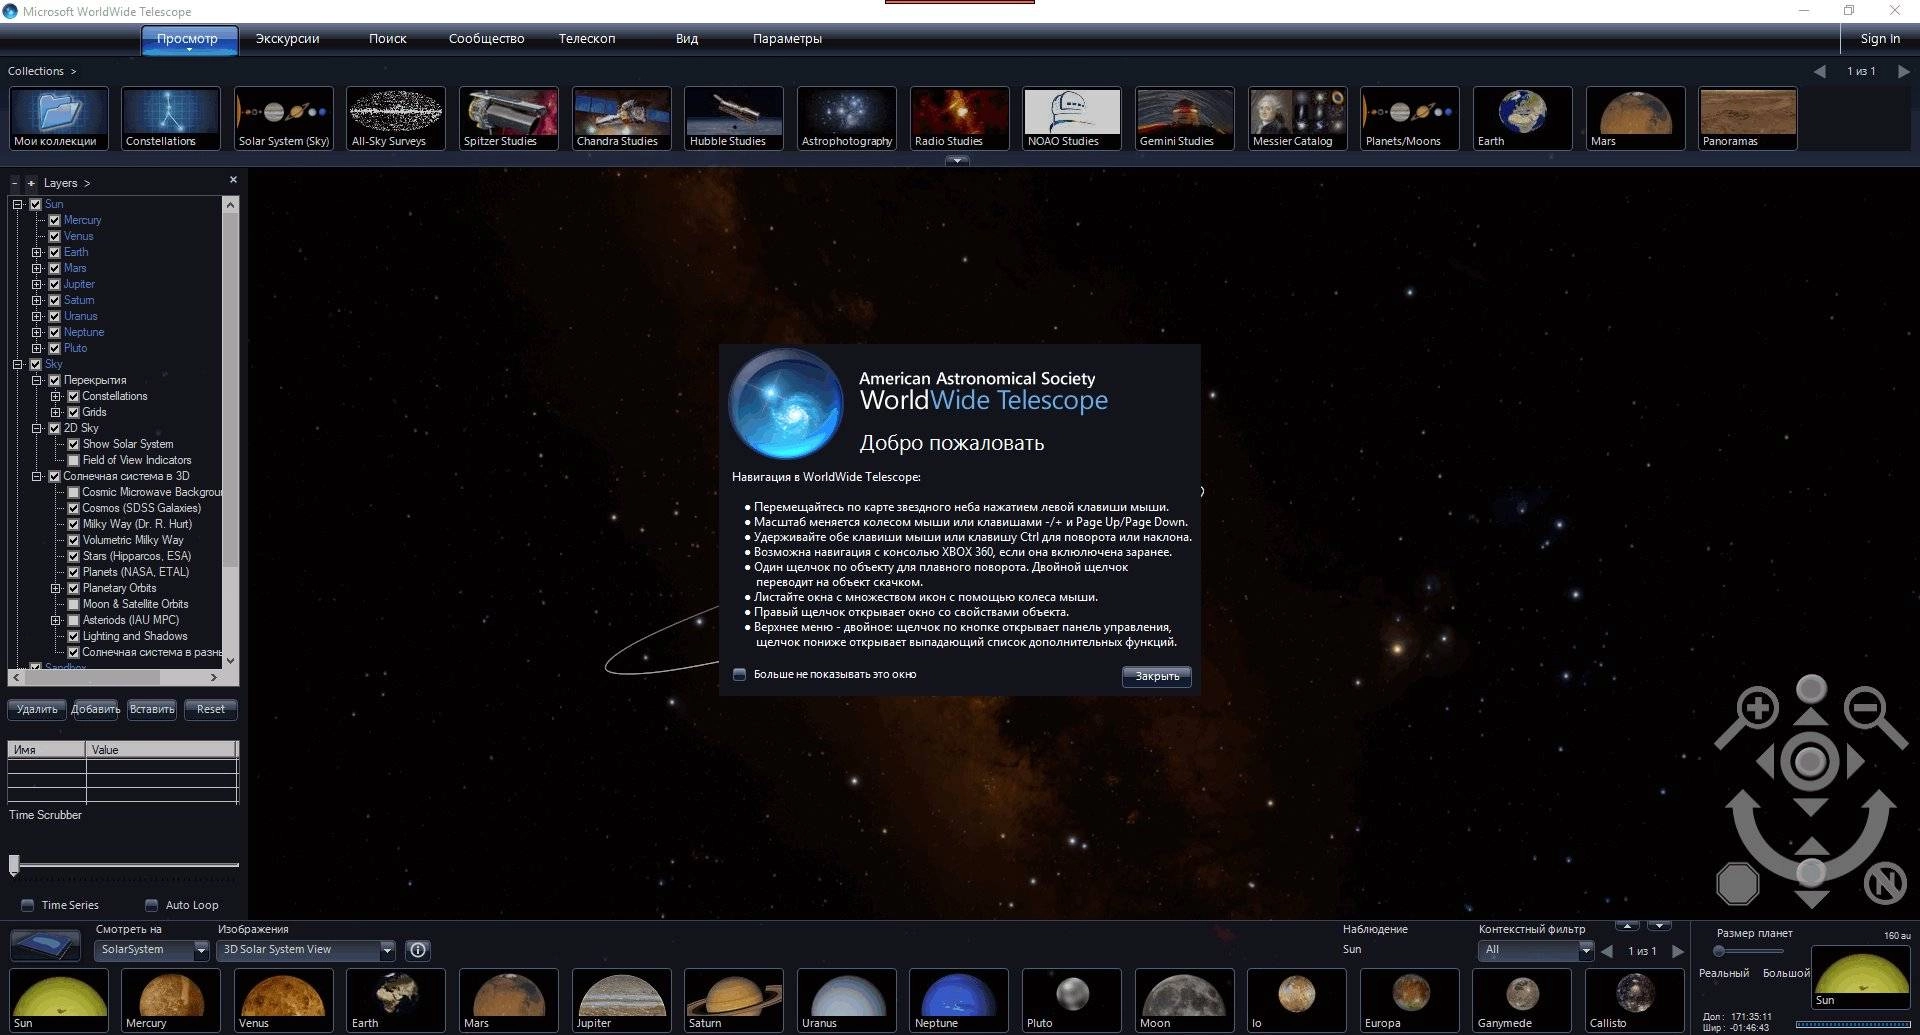Expand the Grids layer node
1920x1035 pixels.
point(56,412)
